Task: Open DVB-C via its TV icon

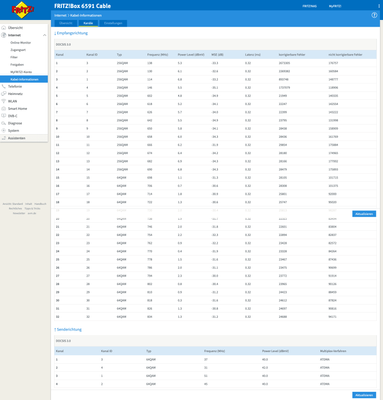Action: [4, 116]
